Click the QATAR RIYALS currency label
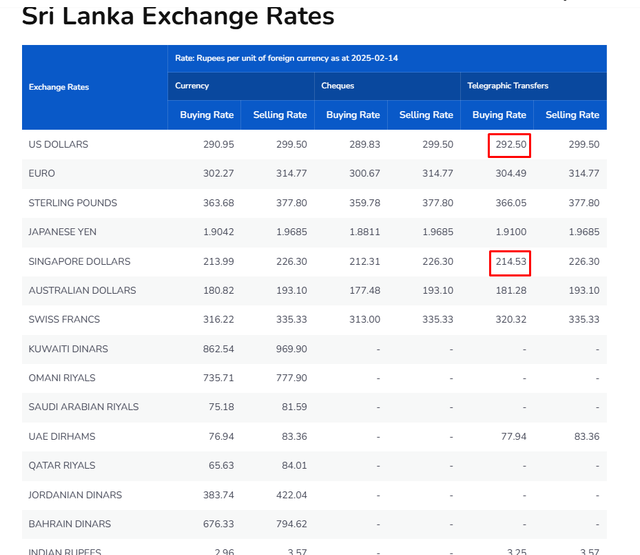 point(62,466)
